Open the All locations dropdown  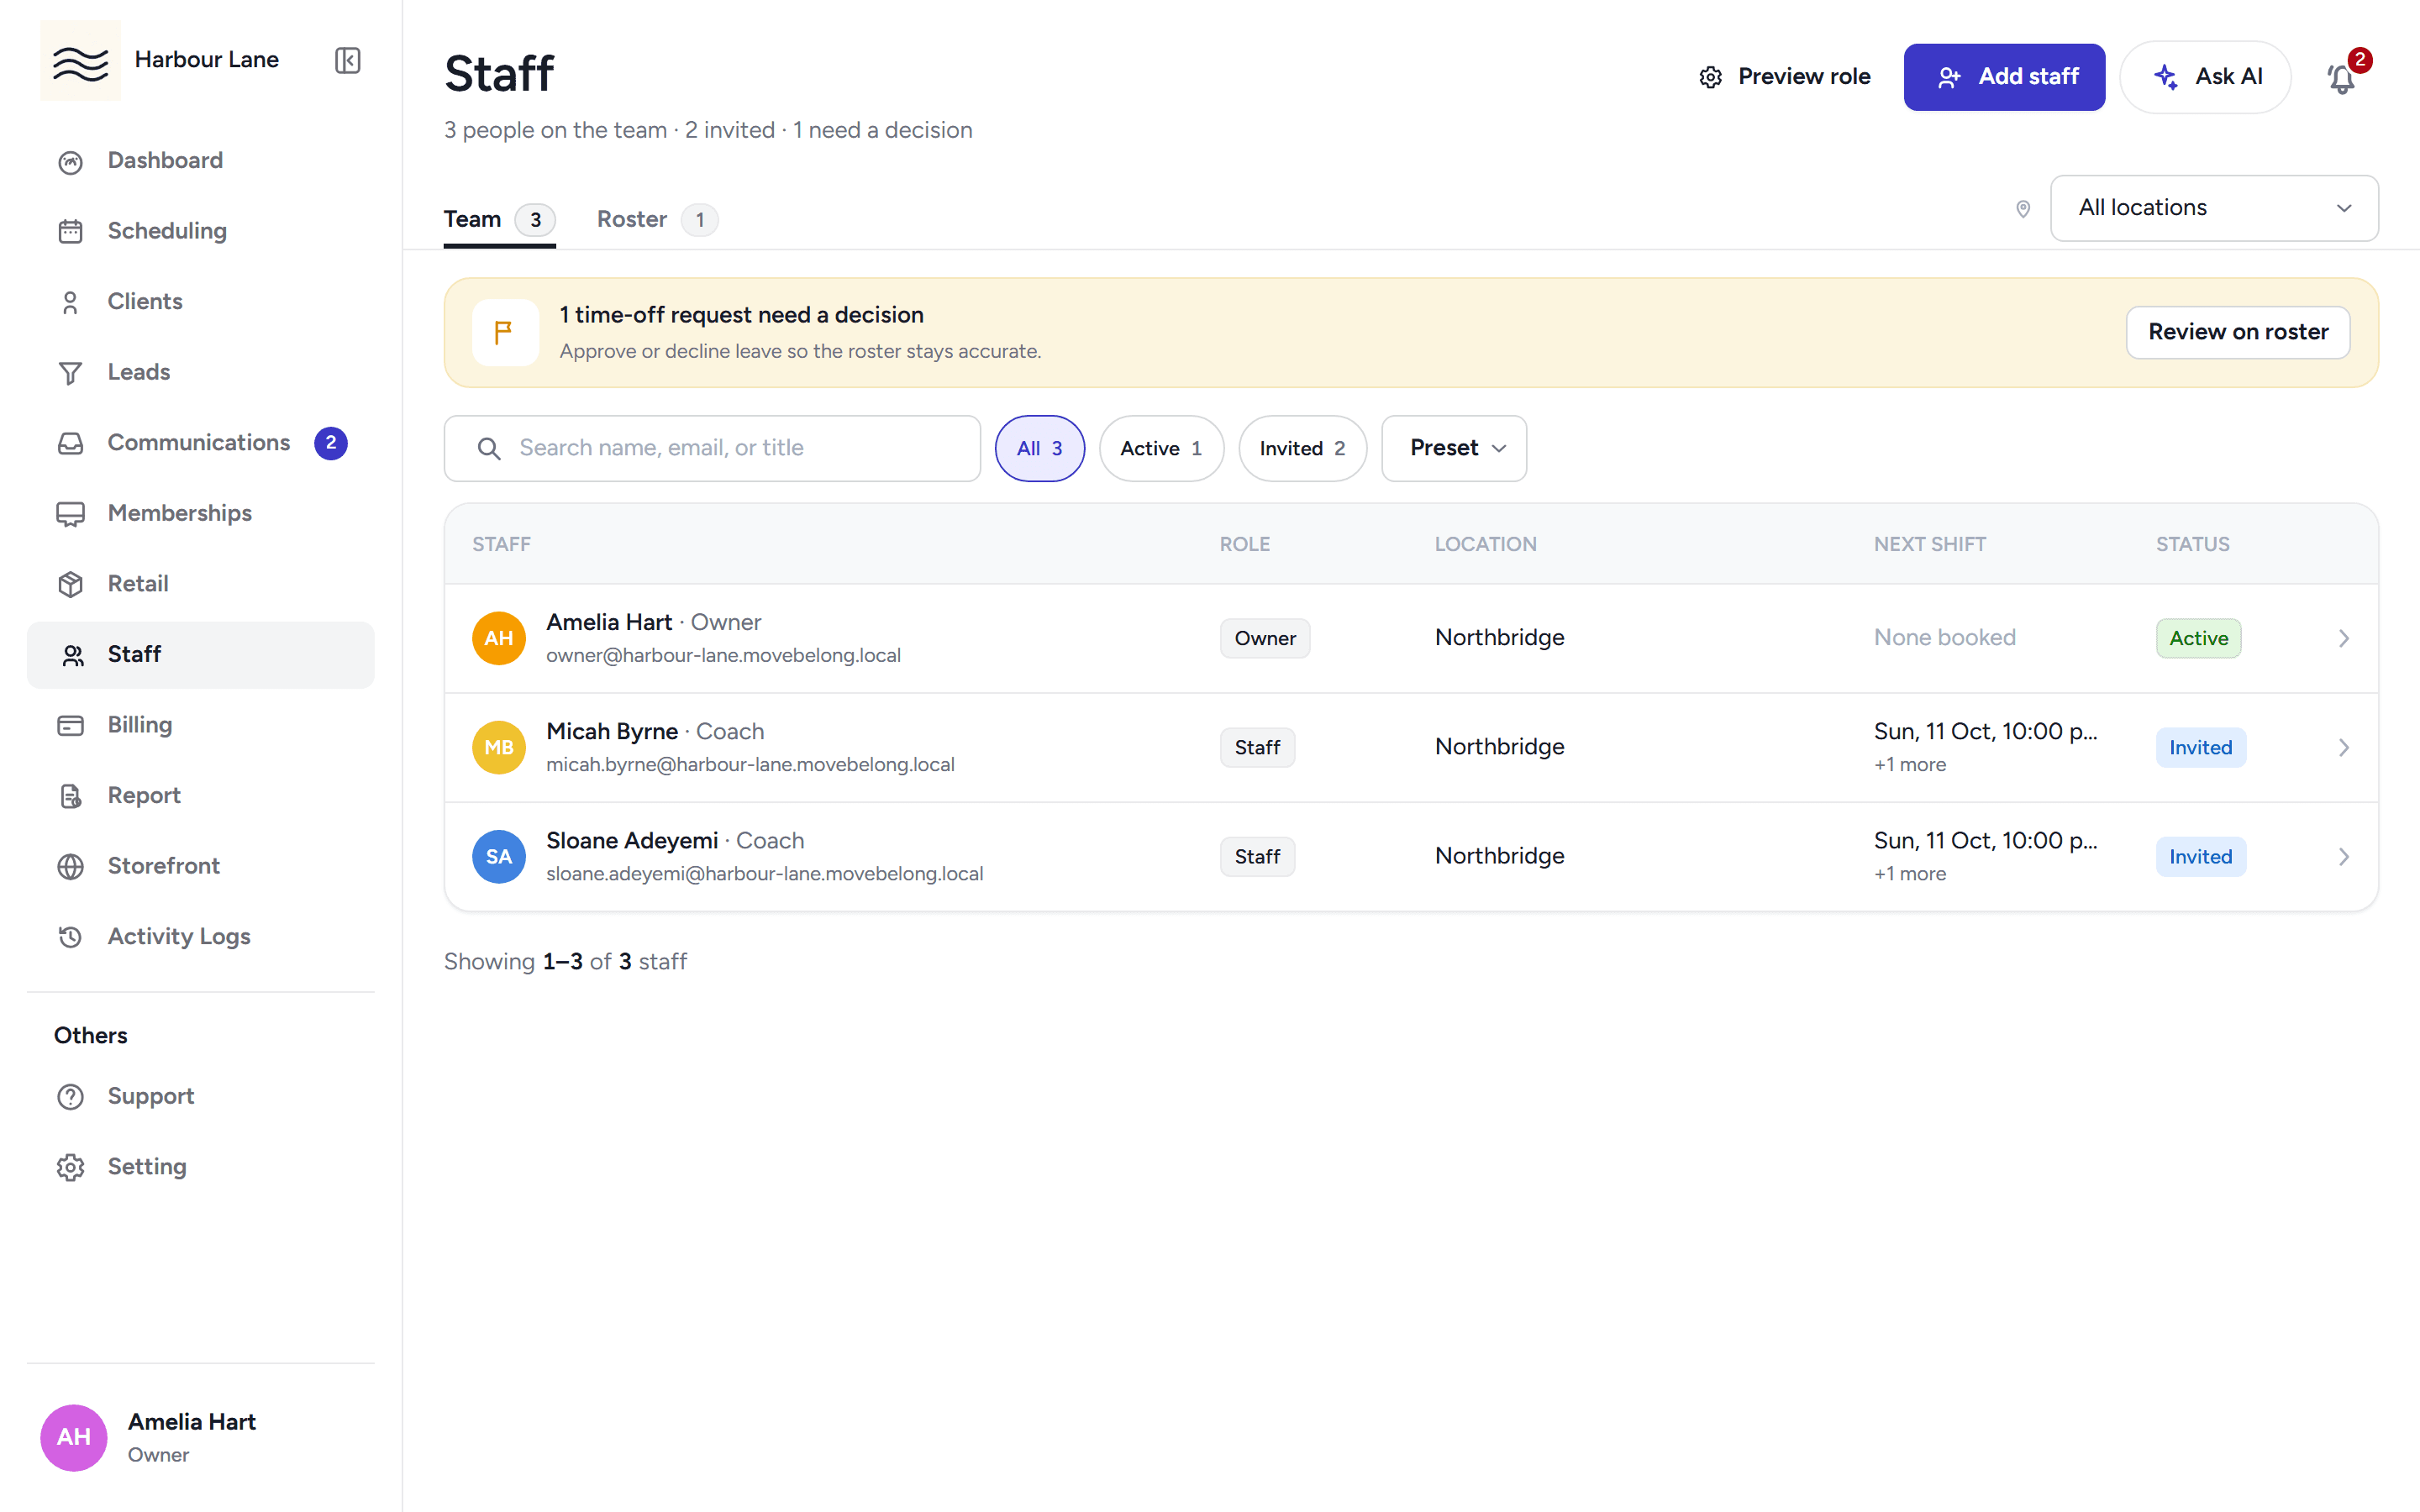[2213, 208]
